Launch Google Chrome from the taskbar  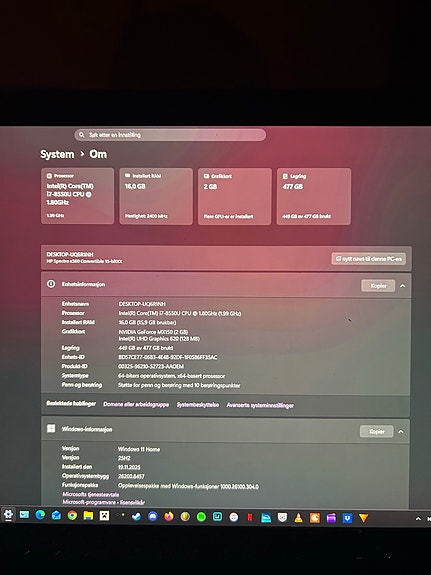(x=72, y=516)
